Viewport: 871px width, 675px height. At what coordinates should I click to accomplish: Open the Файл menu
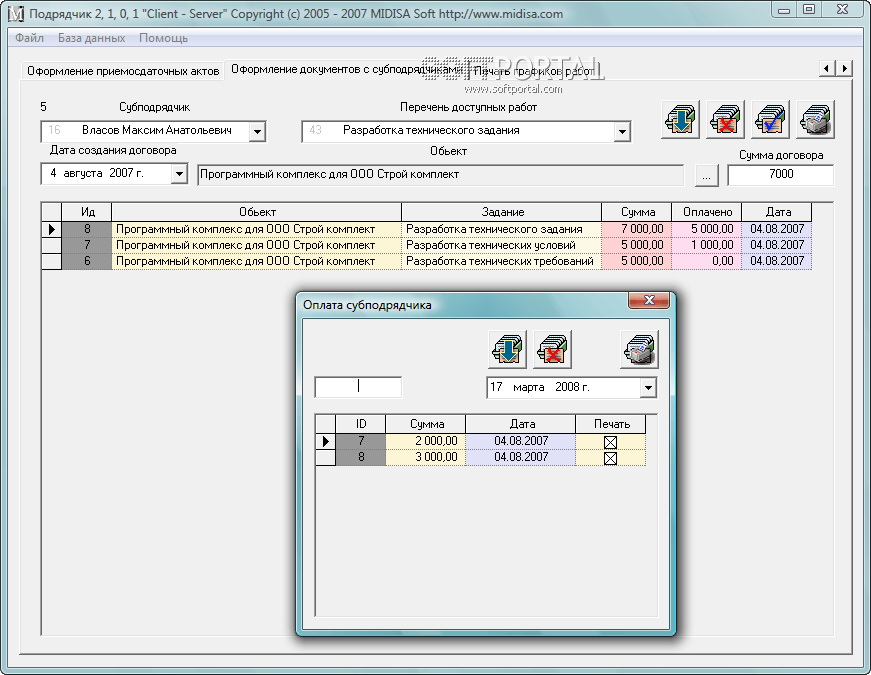click(29, 38)
